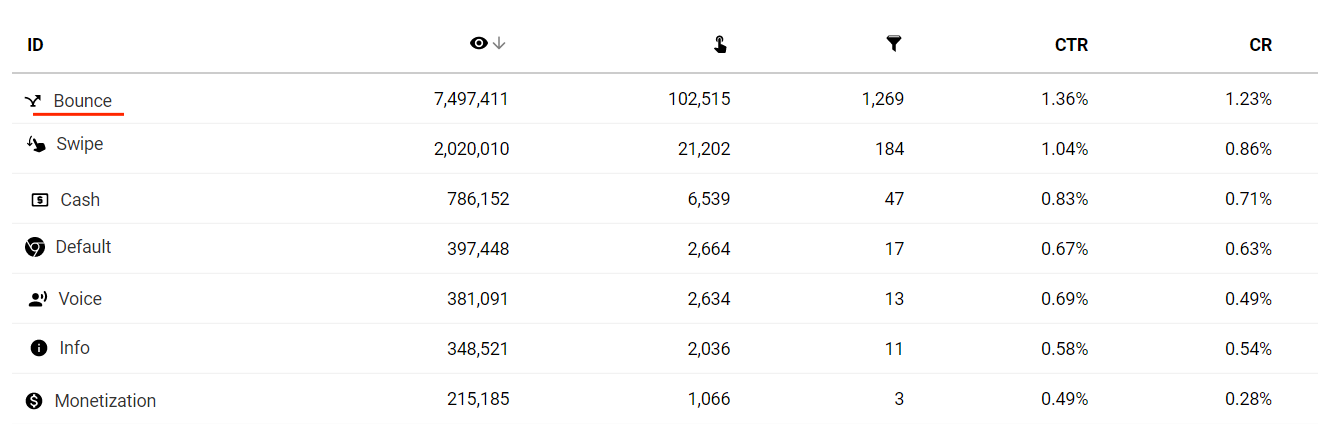Click the Bounce row icon
Image resolution: width=1318 pixels, height=424 pixels.
(33, 101)
